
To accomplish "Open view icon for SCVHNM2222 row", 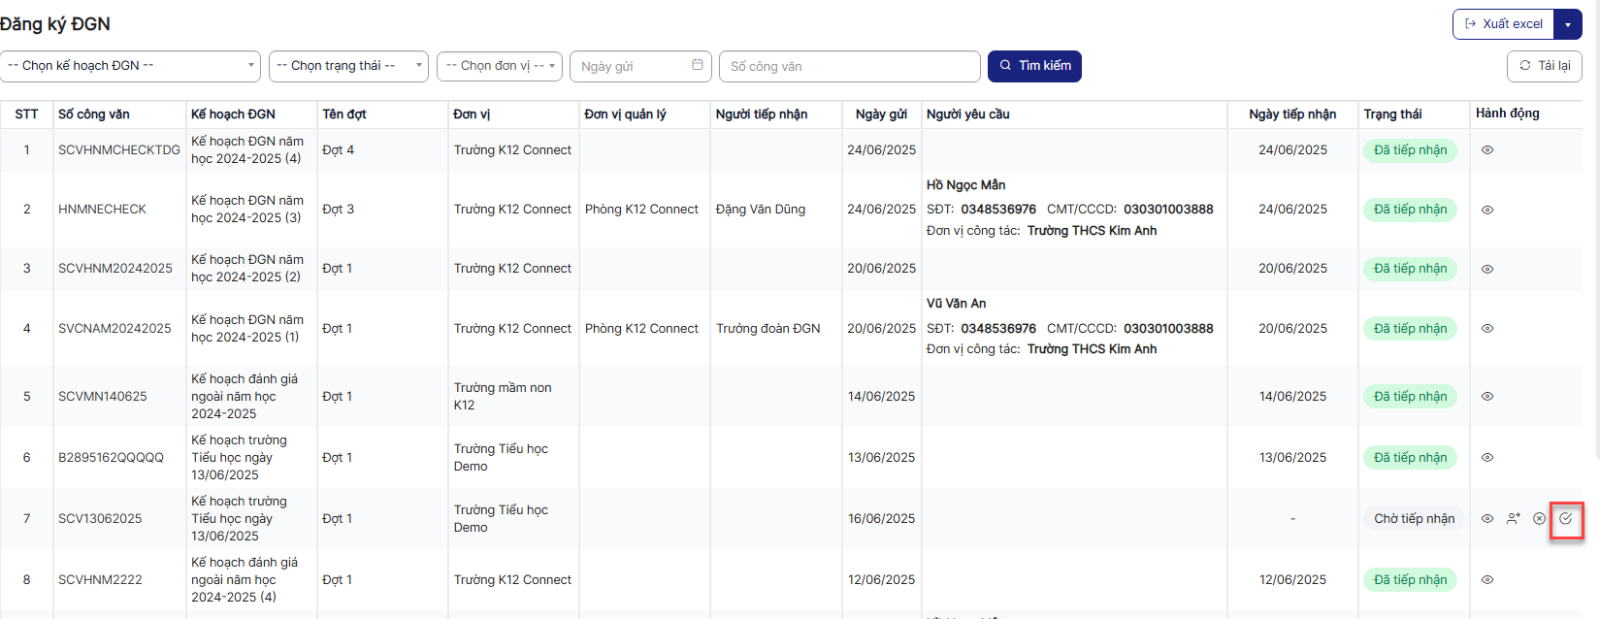I will coord(1487,580).
